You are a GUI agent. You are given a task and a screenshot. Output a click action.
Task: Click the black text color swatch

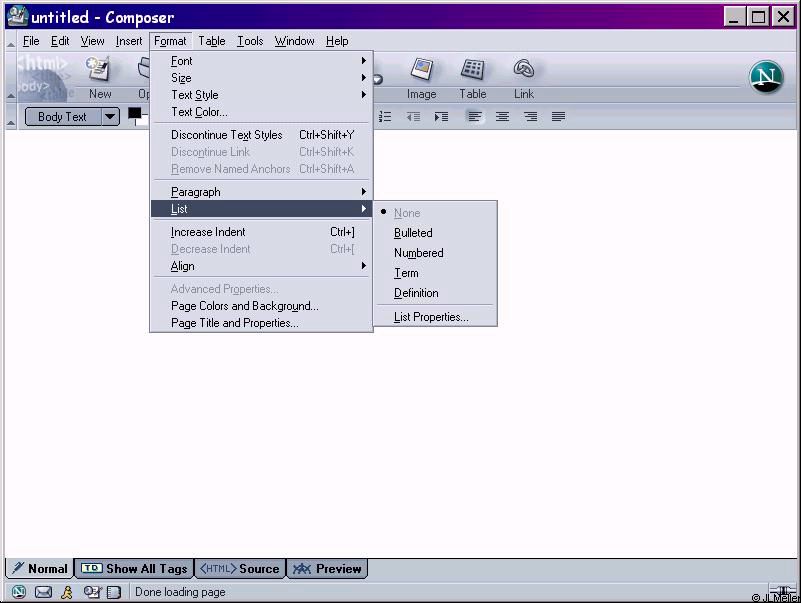(x=134, y=113)
